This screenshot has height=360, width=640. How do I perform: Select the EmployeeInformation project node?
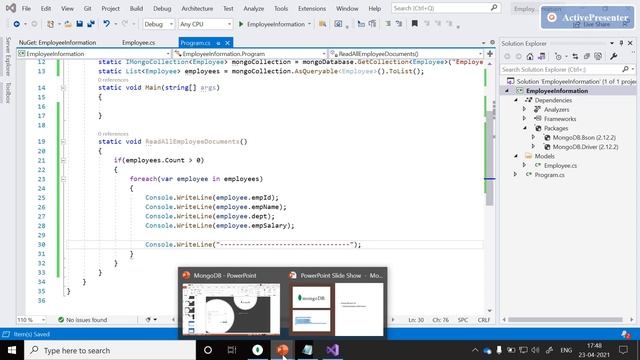coord(557,91)
